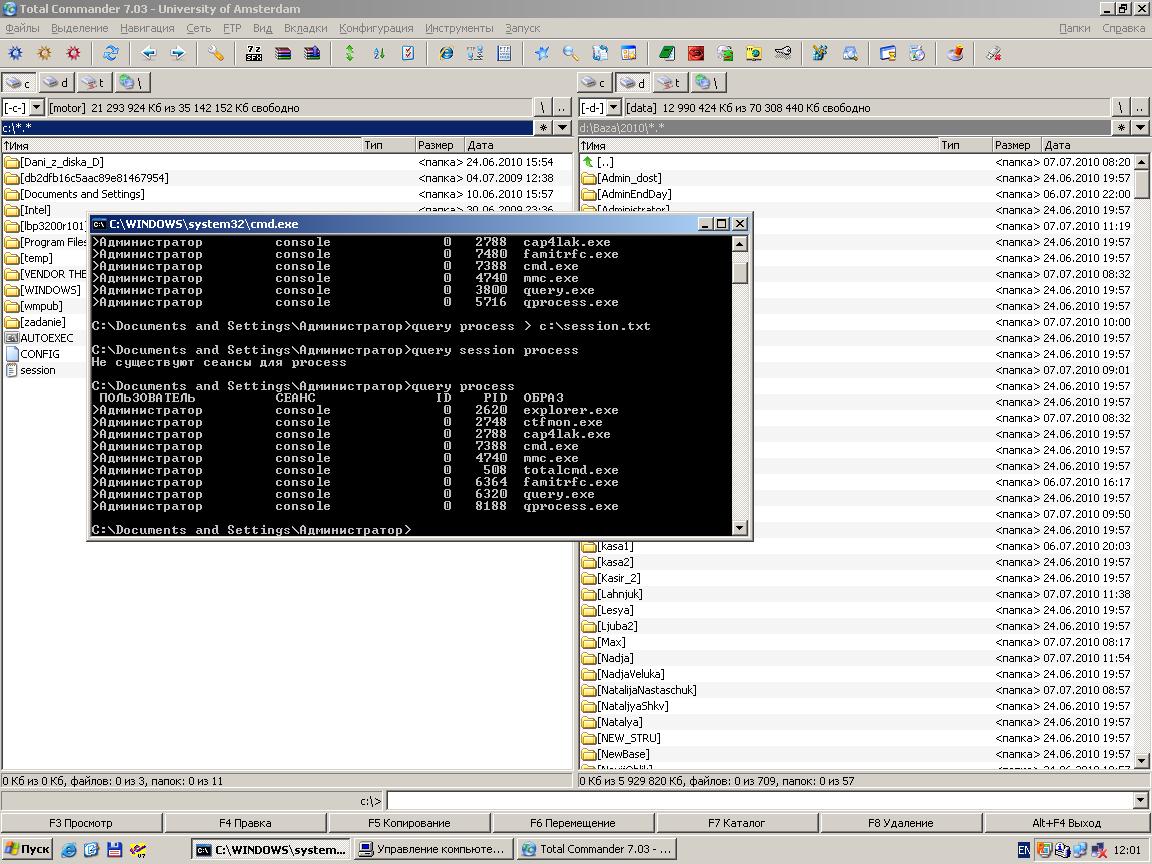Viewport: 1152px width, 864px height.
Task: Select drive d button in right panel
Action: 632,83
